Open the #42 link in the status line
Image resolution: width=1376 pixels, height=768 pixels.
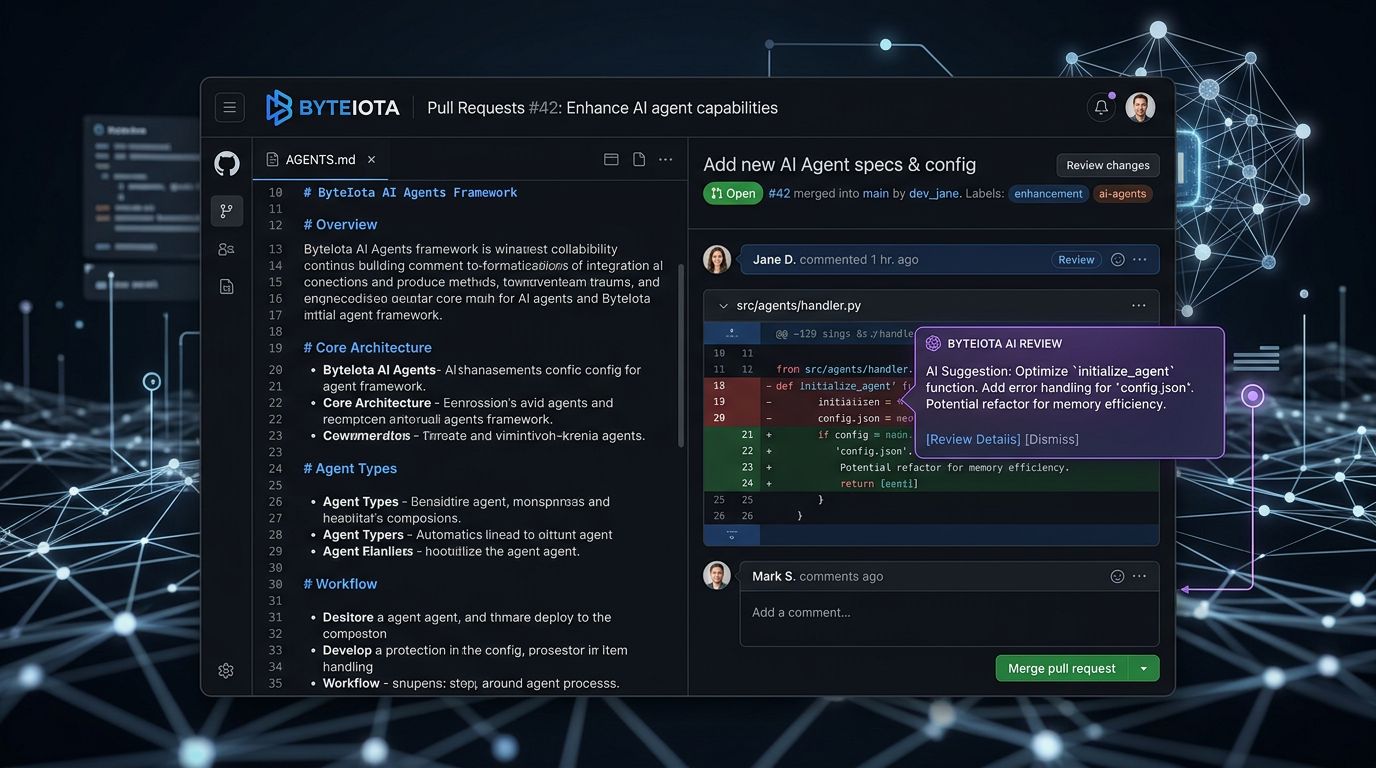[779, 193]
